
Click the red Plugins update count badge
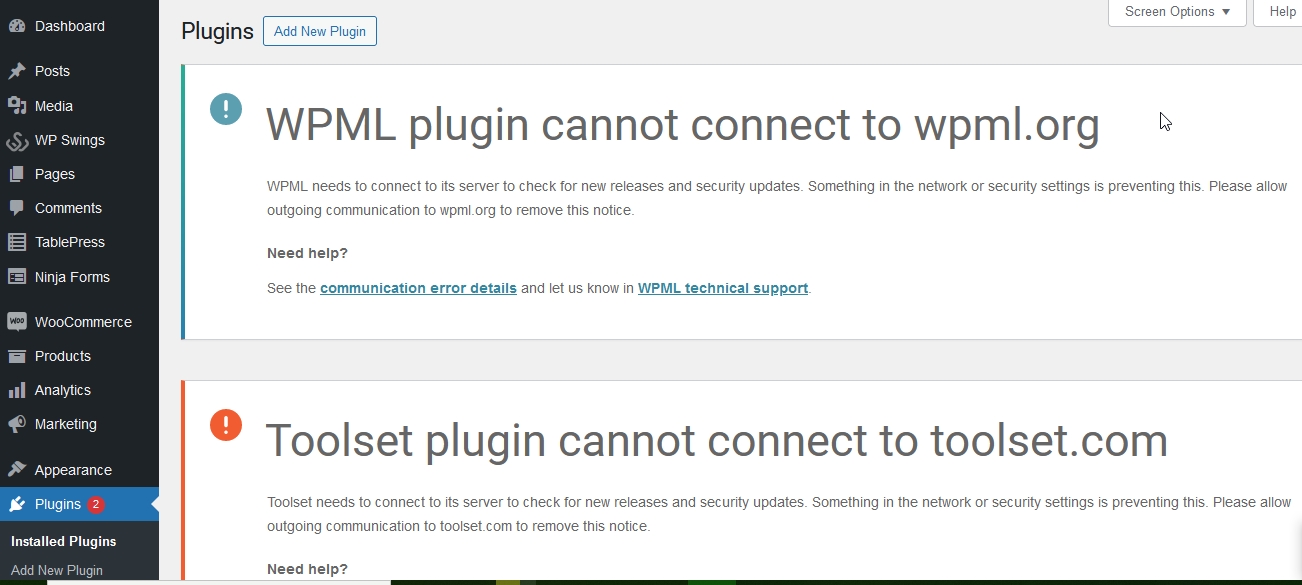(x=96, y=504)
